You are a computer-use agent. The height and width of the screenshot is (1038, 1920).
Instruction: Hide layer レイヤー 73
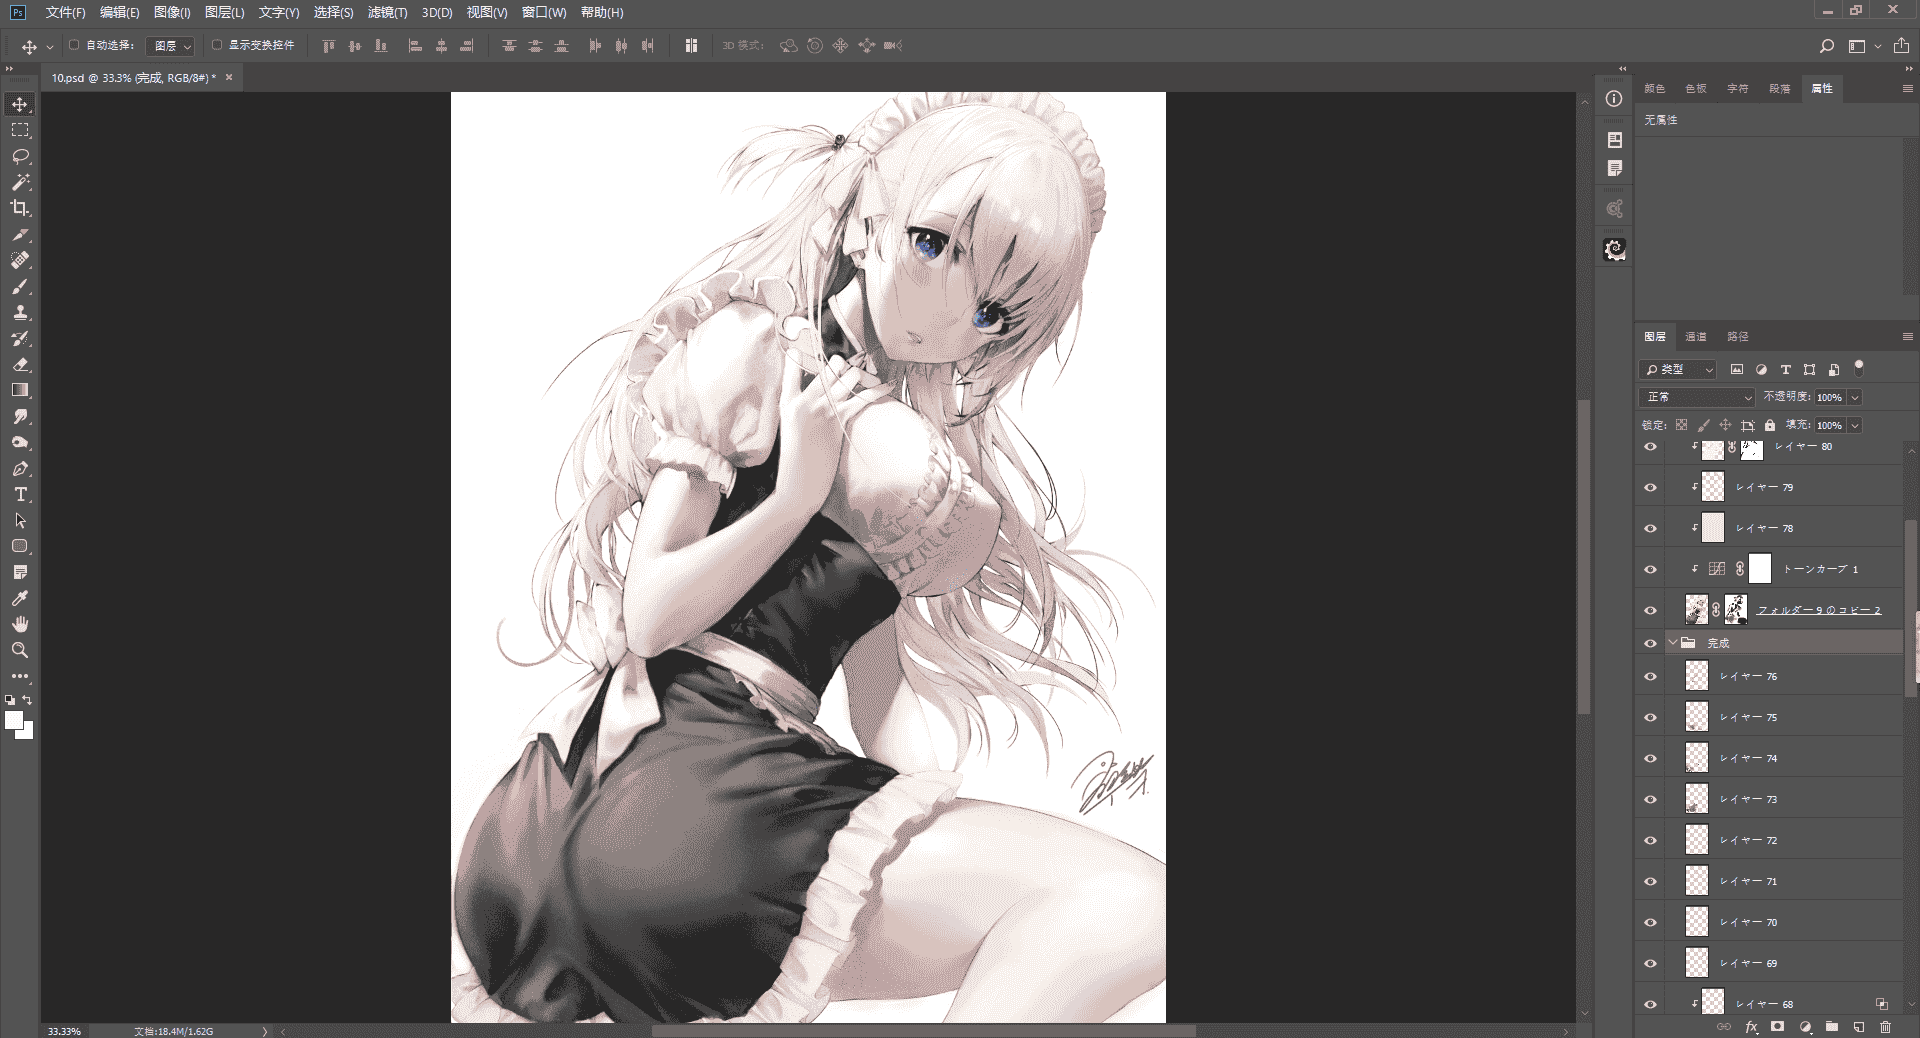pos(1651,800)
